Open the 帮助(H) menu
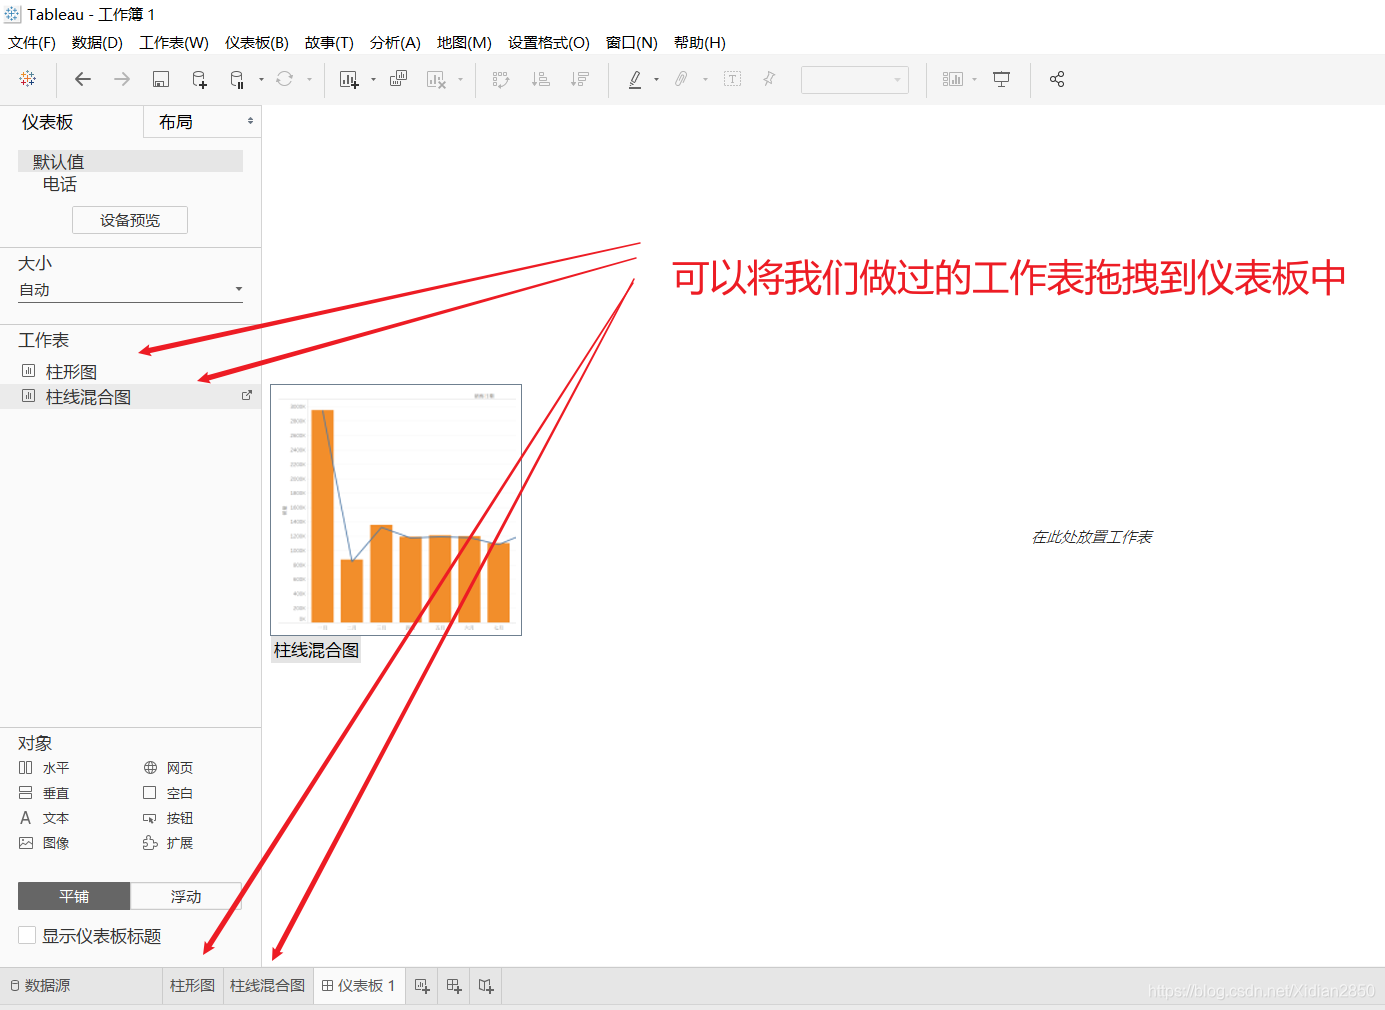1385x1010 pixels. pos(700,43)
